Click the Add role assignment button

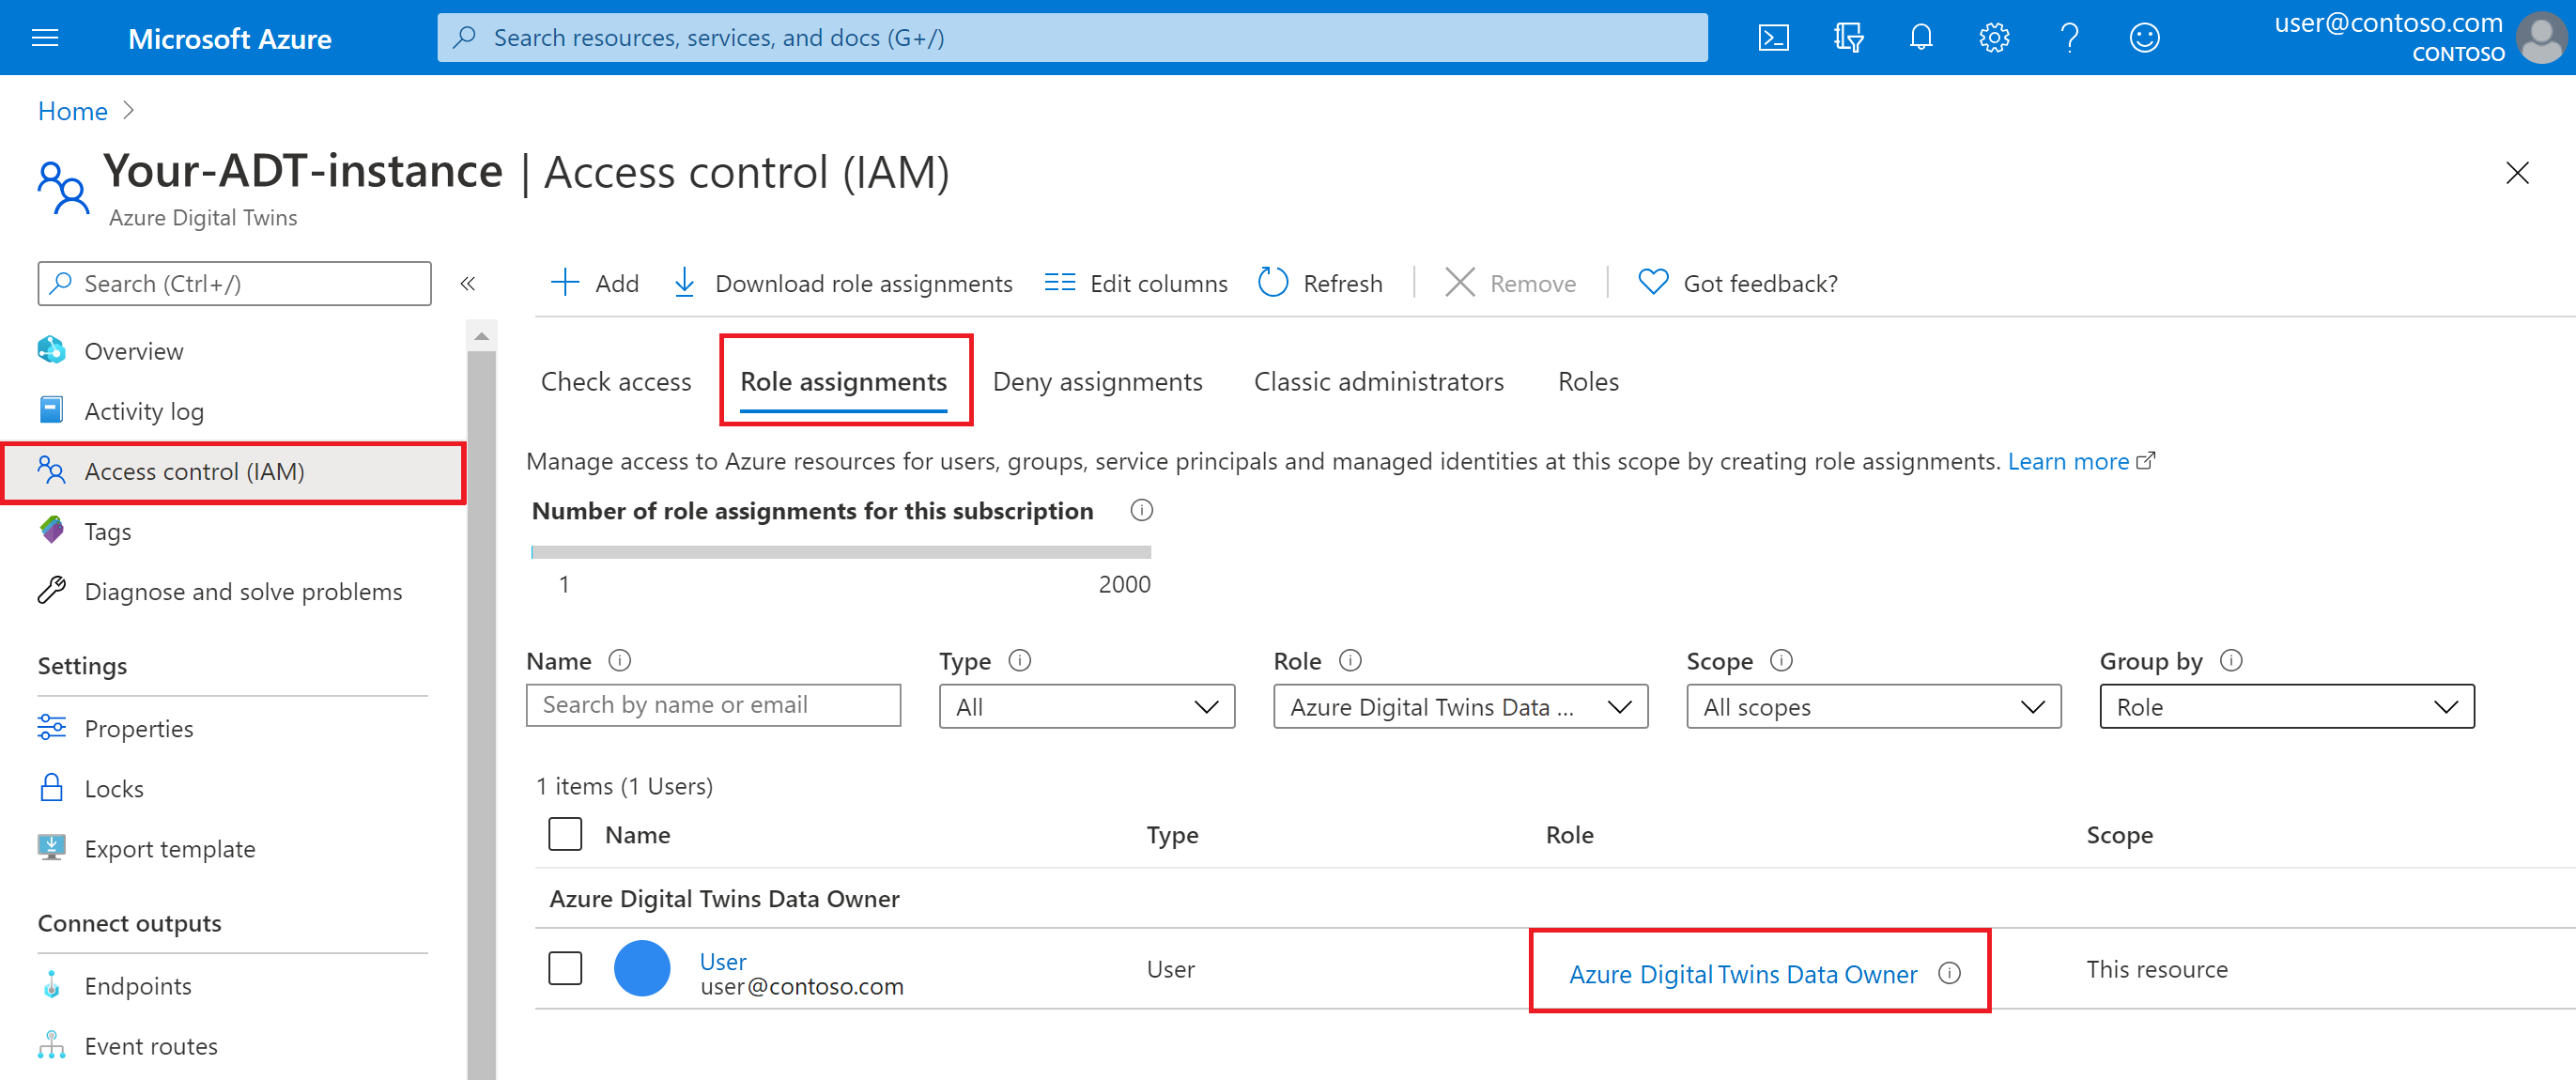596,281
